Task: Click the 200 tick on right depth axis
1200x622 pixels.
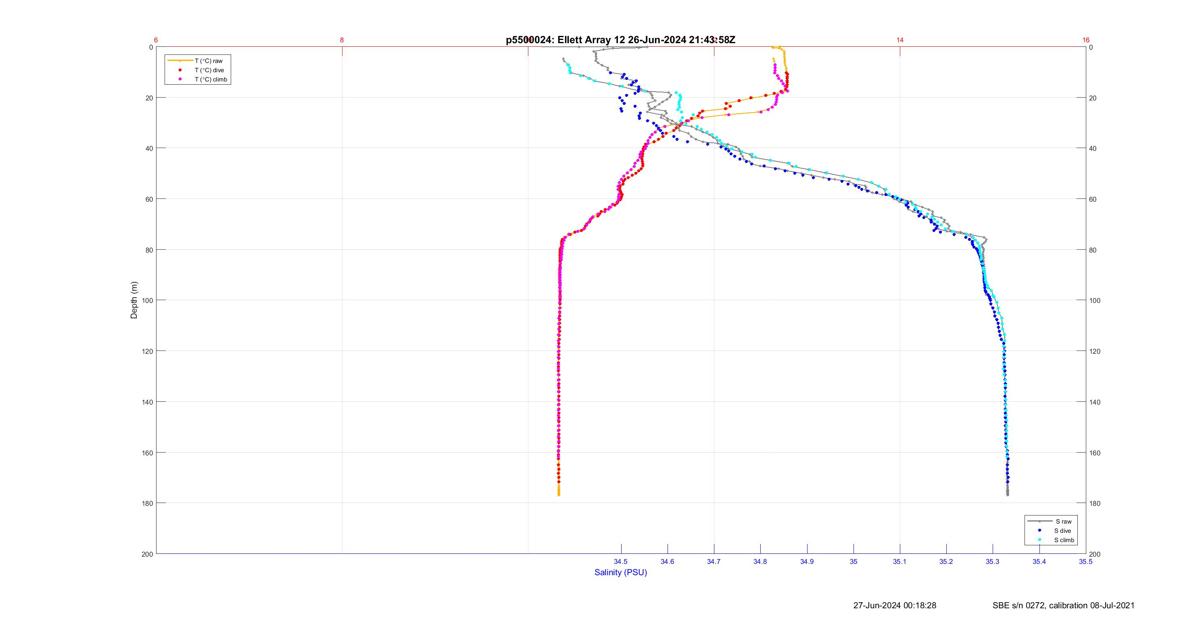Action: click(1096, 554)
